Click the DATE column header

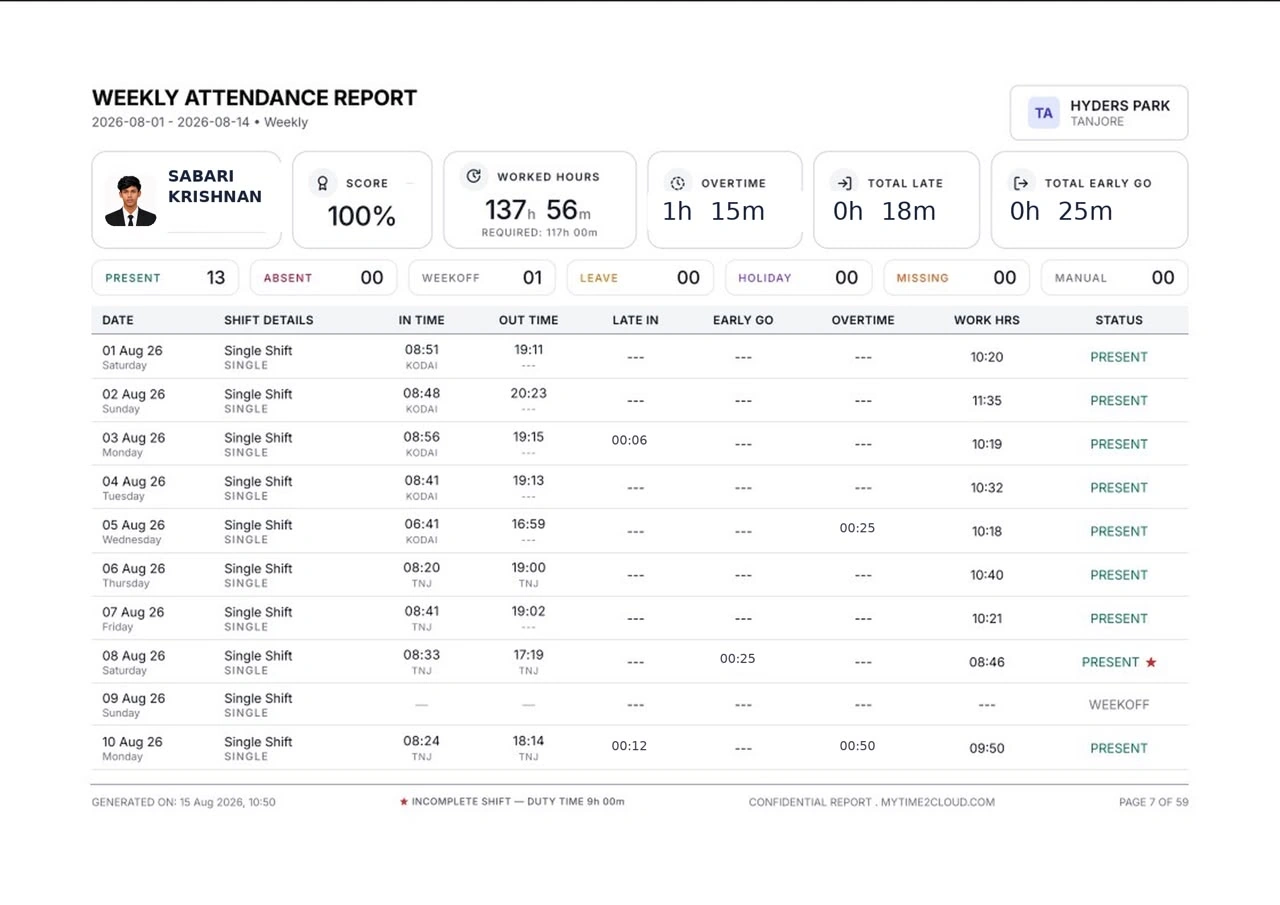[x=118, y=320]
